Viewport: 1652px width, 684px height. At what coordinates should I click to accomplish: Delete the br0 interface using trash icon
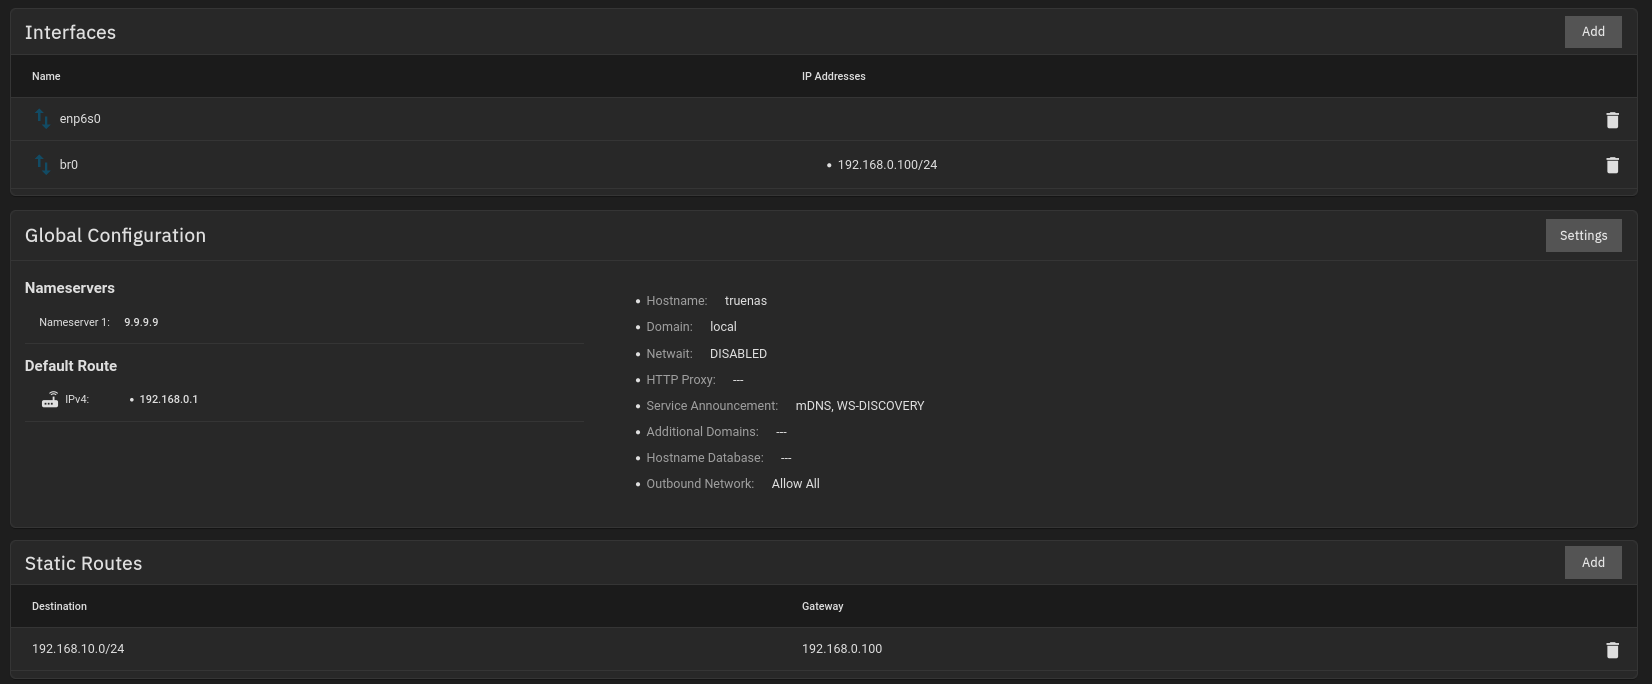(x=1612, y=165)
